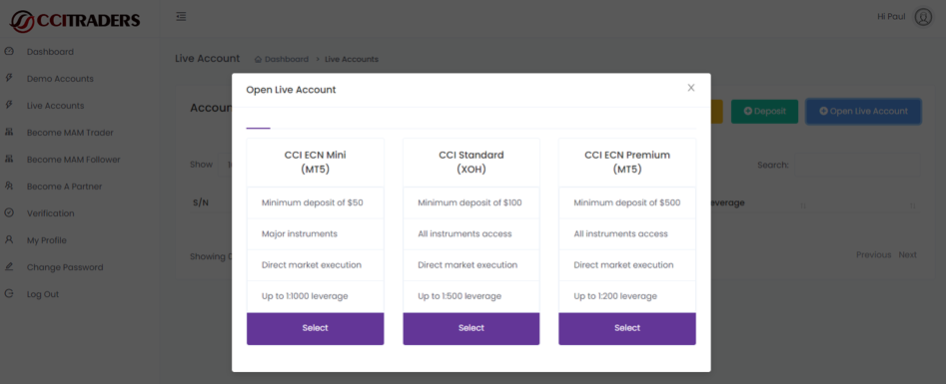This screenshot has width=946, height=384.
Task: Click the Open Live Account dialog title
Action: [x=291, y=90]
